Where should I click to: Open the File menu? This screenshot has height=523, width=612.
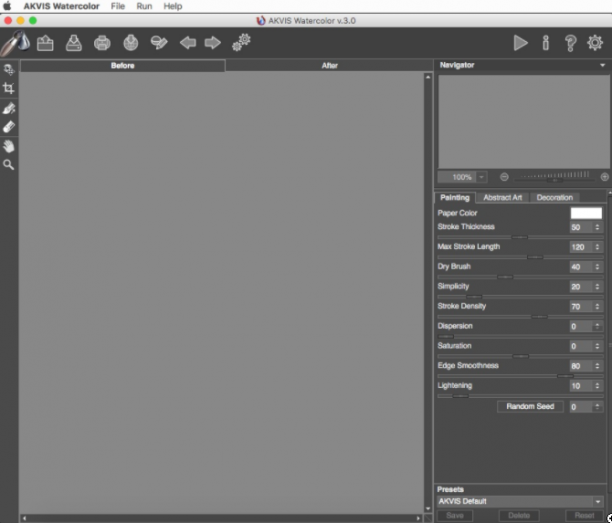[x=117, y=6]
